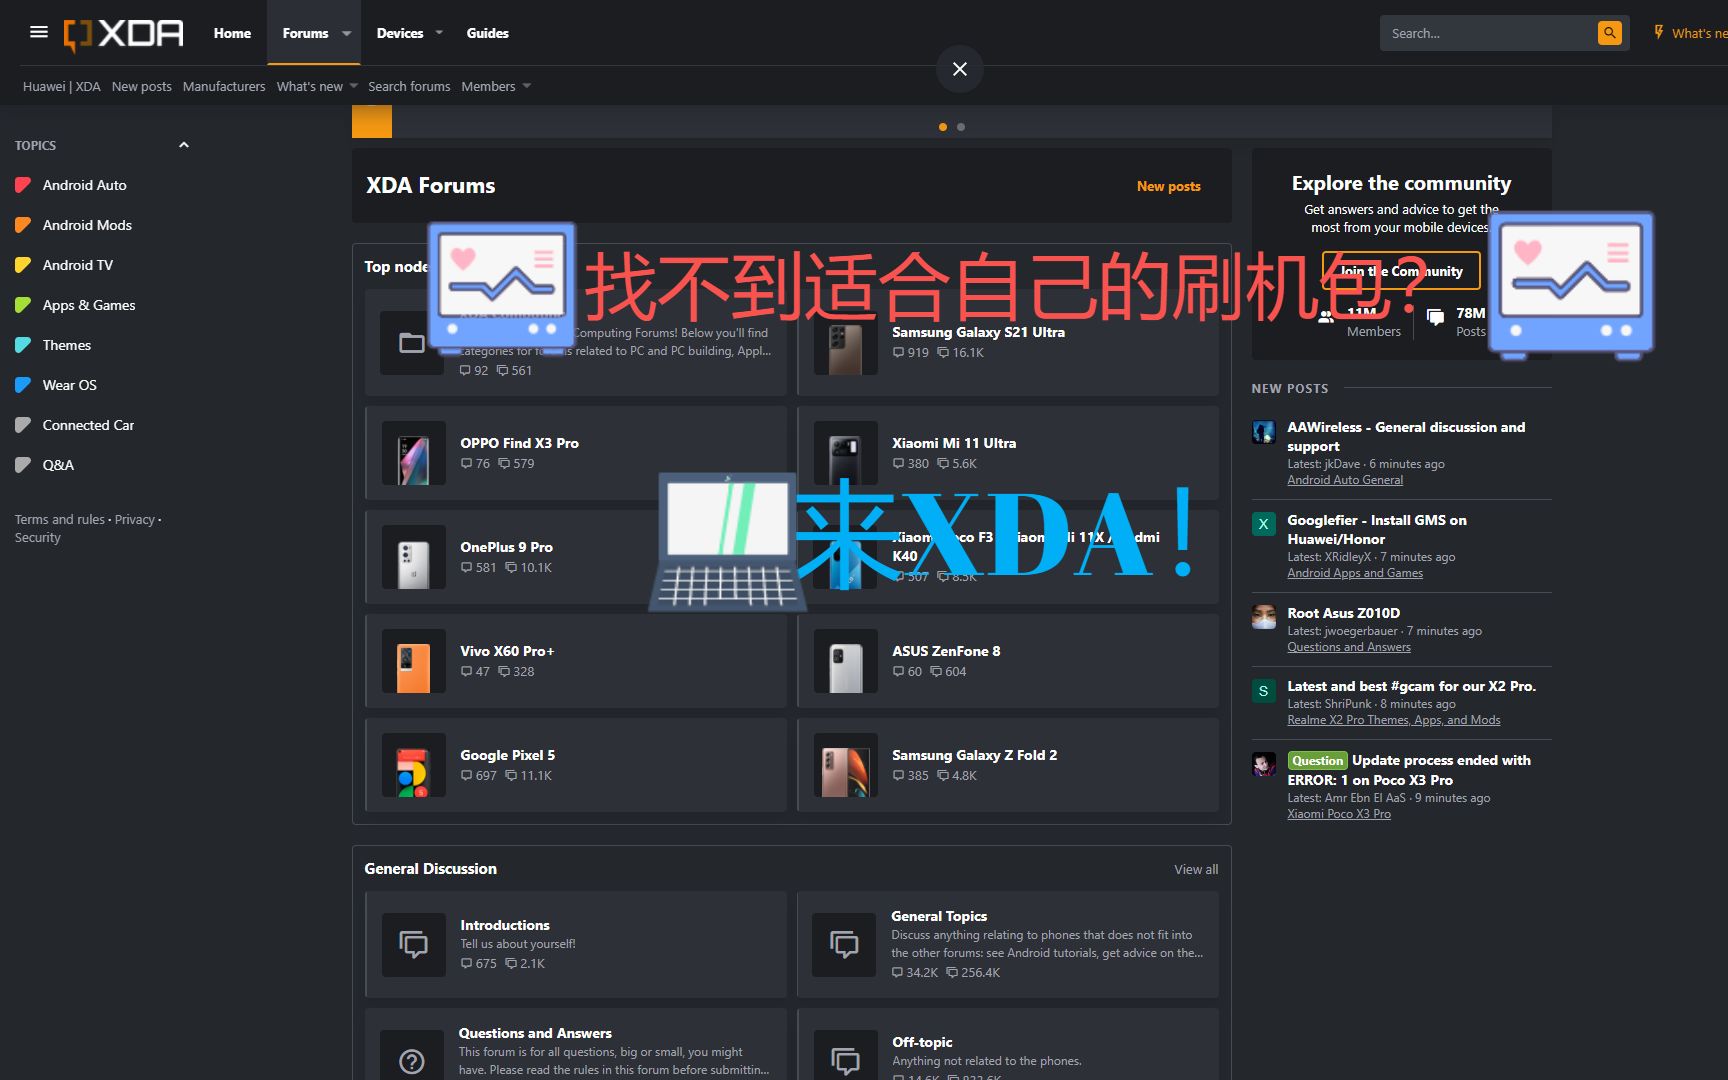Viewport: 1728px width, 1080px height.
Task: Select Android Mods topic tag icon
Action: (23, 225)
